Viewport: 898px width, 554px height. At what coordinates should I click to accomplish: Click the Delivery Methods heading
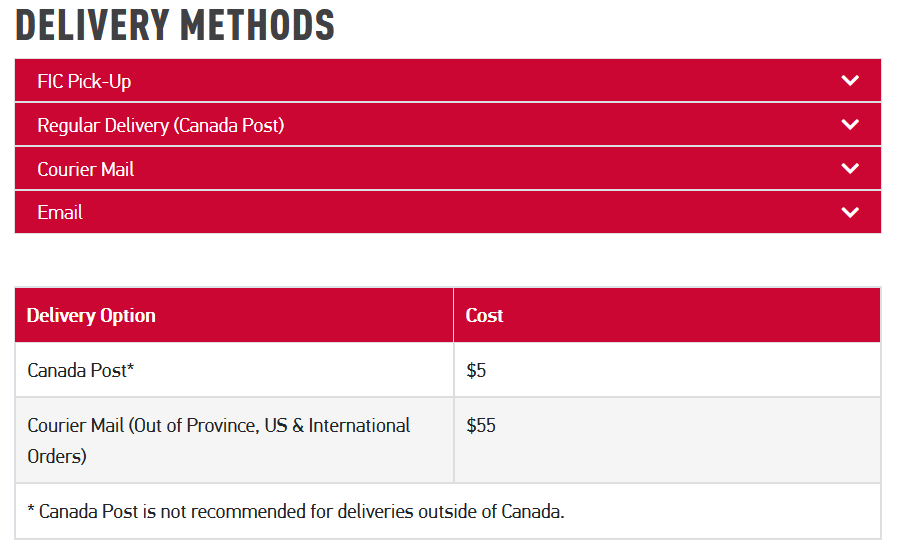tap(175, 26)
